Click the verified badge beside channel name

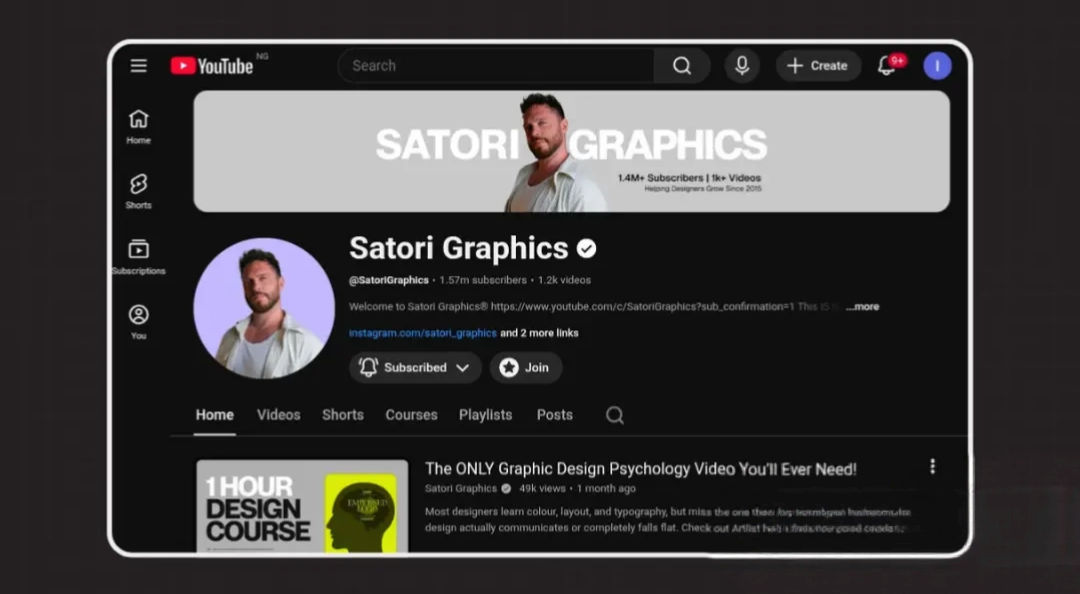586,249
